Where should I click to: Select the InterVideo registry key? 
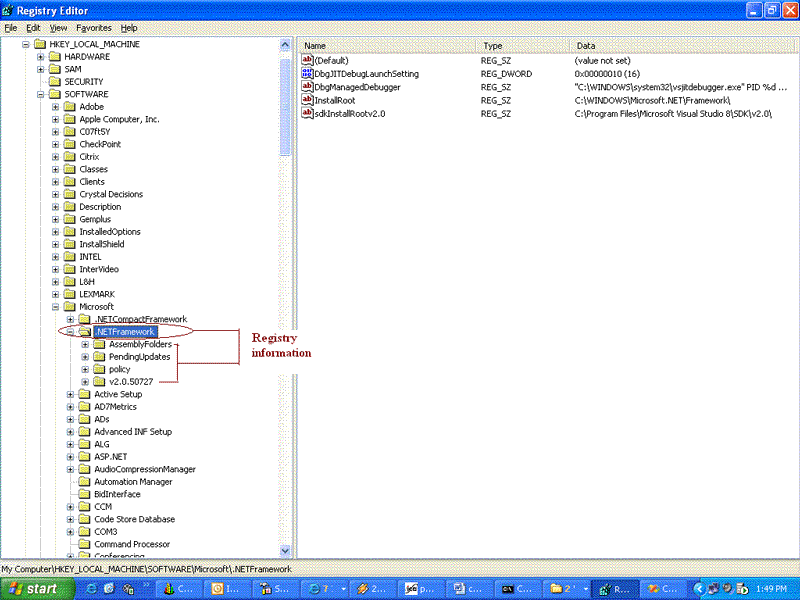(99, 269)
